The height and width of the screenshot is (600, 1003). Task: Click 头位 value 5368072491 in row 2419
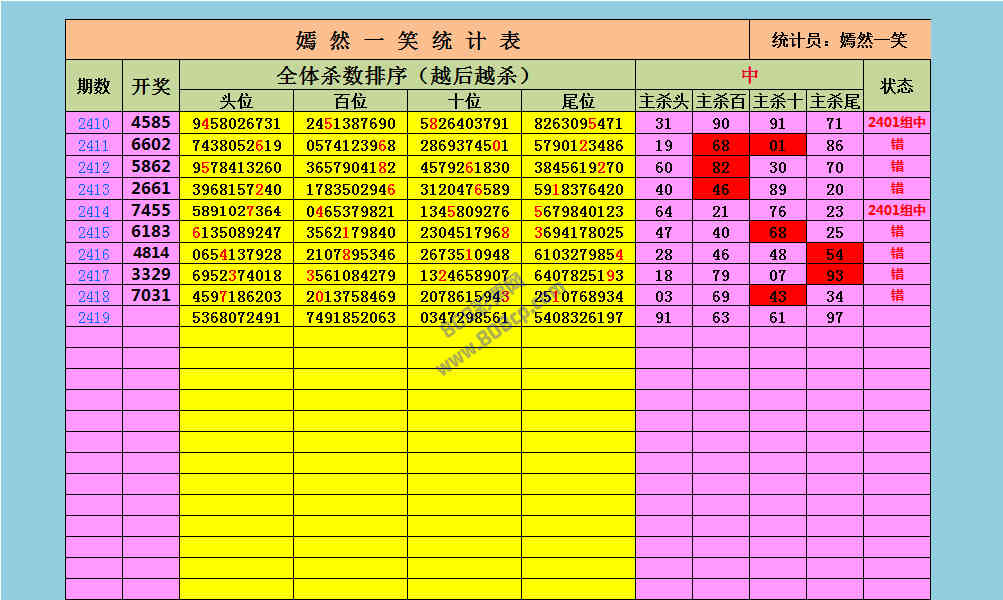[x=237, y=318]
